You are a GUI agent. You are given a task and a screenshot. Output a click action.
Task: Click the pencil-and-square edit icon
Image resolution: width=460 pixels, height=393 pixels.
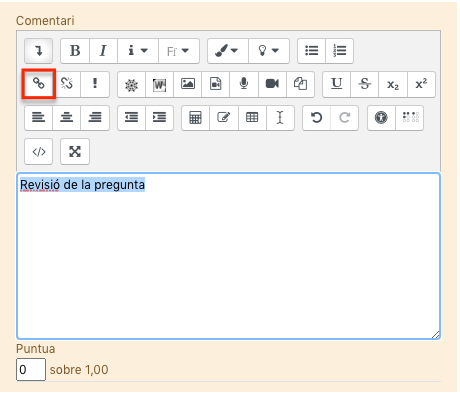[224, 118]
